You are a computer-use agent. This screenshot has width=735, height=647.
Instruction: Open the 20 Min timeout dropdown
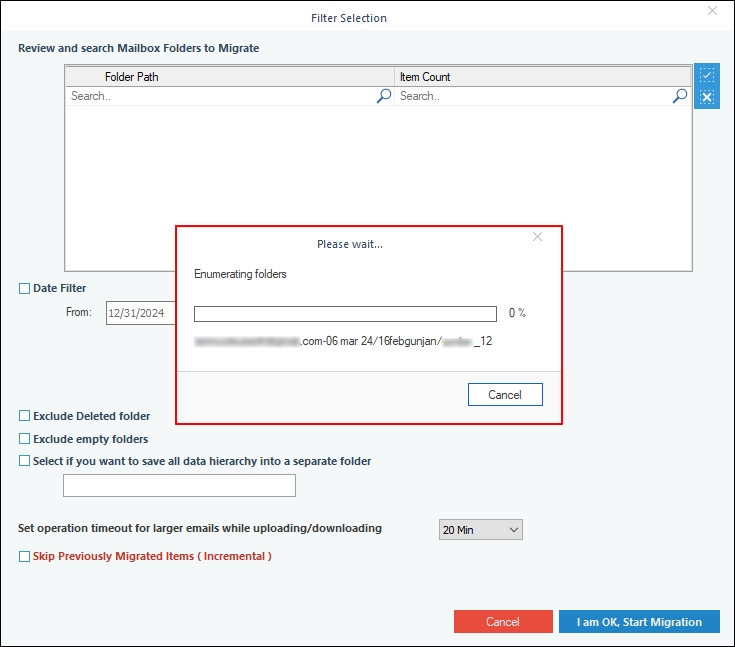point(480,530)
